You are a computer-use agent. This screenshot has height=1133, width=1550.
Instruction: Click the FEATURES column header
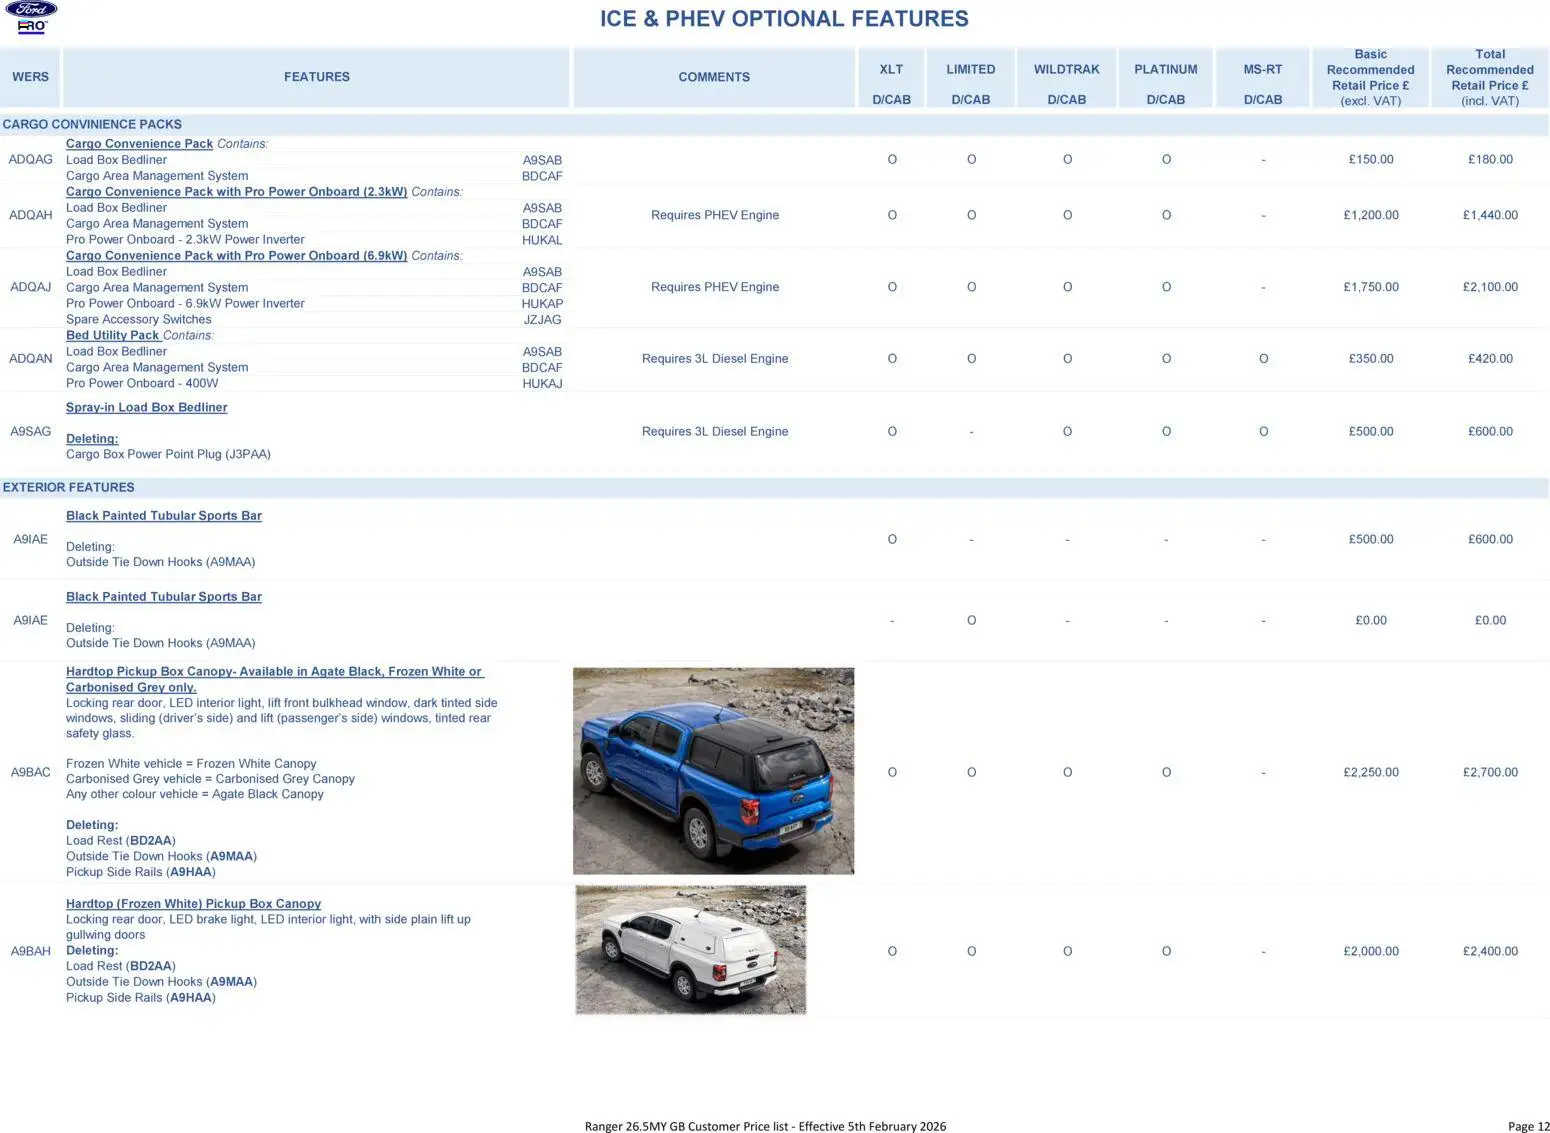(316, 77)
